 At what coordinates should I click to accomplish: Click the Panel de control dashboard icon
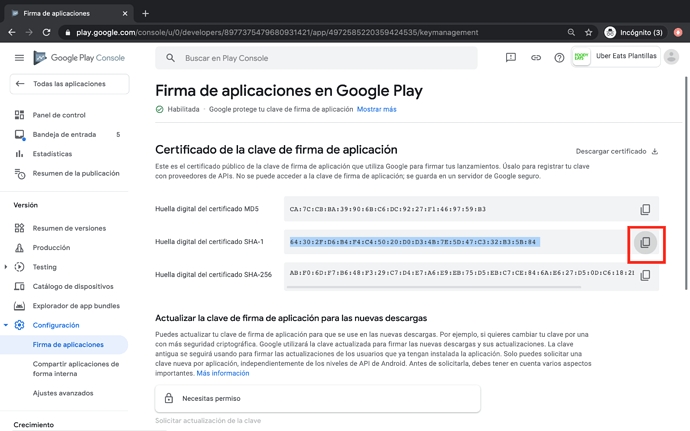19,115
